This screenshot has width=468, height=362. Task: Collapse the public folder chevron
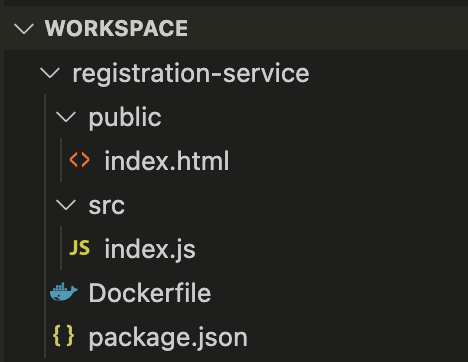[66, 117]
